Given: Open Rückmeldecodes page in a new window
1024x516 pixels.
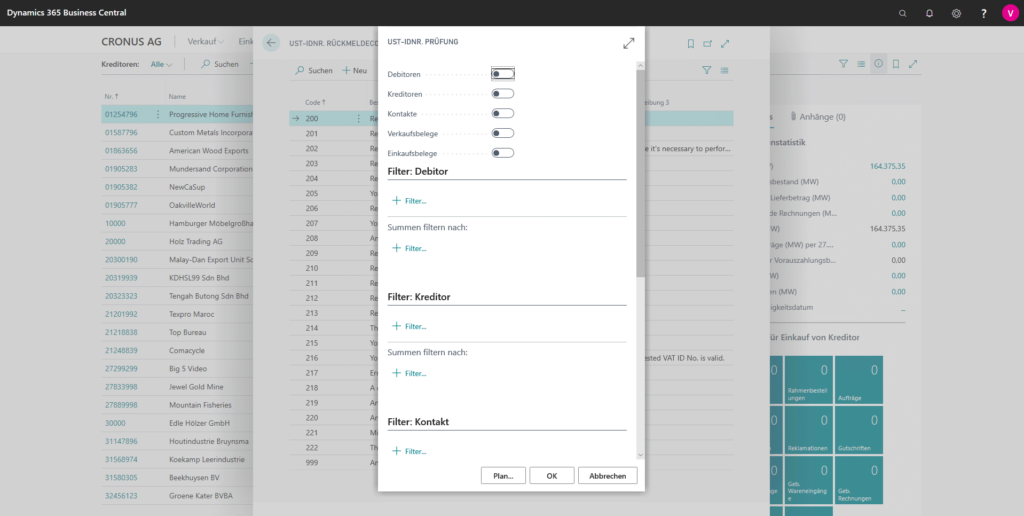Looking at the screenshot, I should [x=707, y=44].
